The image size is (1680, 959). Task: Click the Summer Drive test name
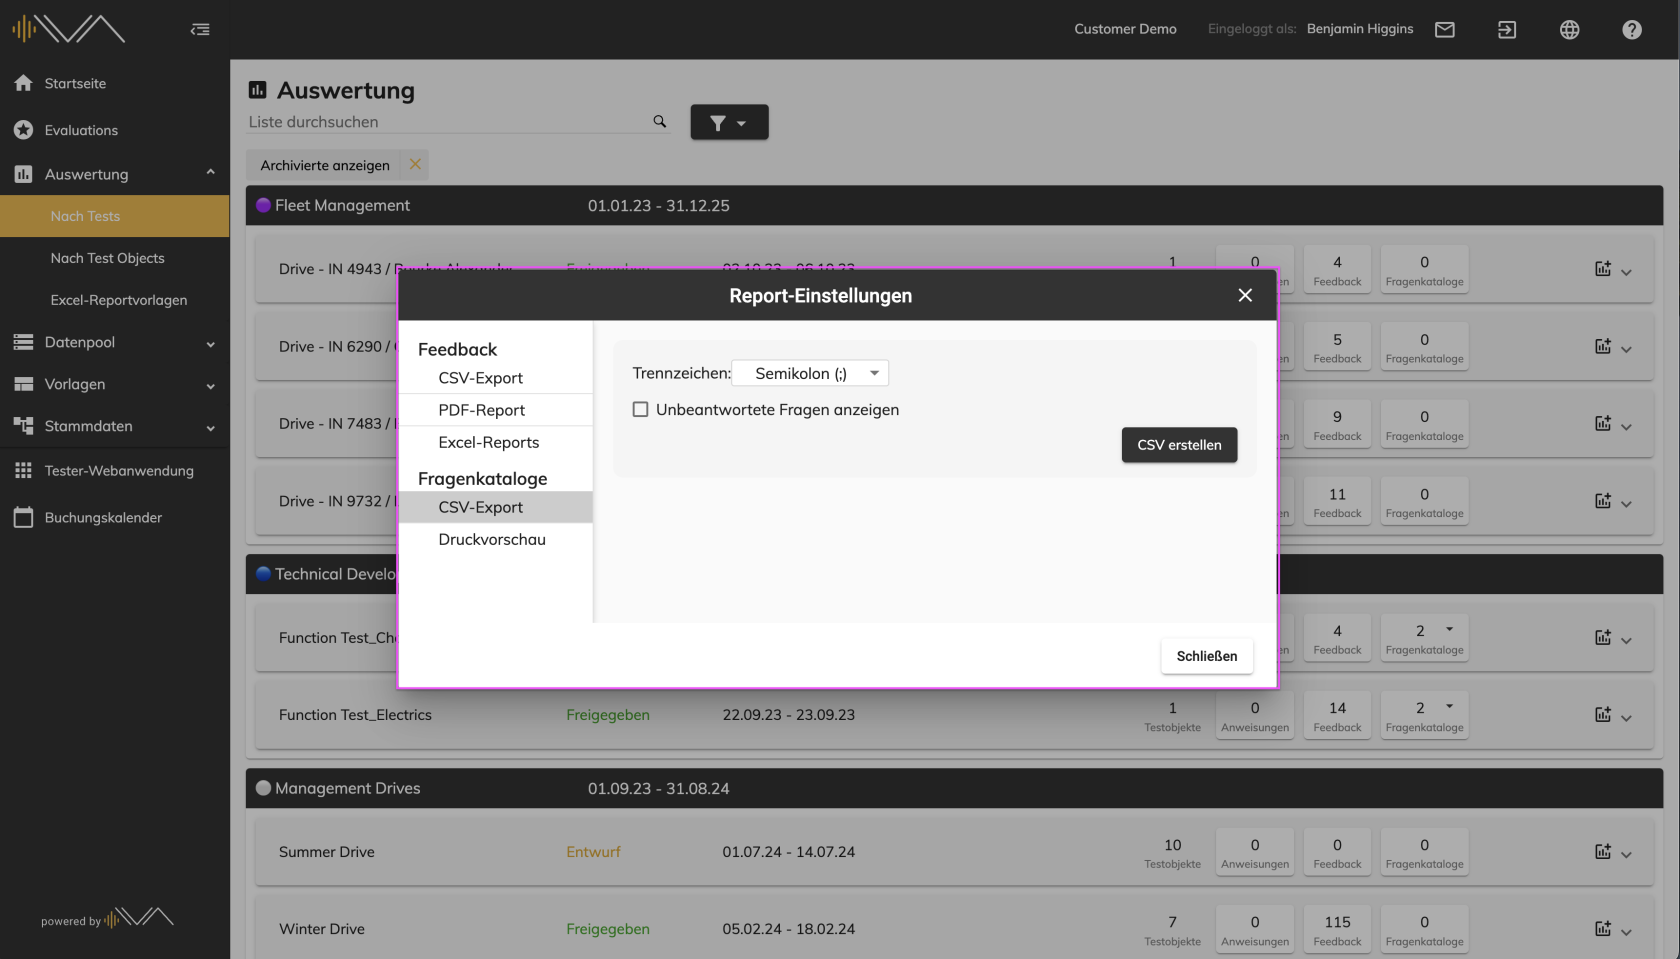pos(327,852)
